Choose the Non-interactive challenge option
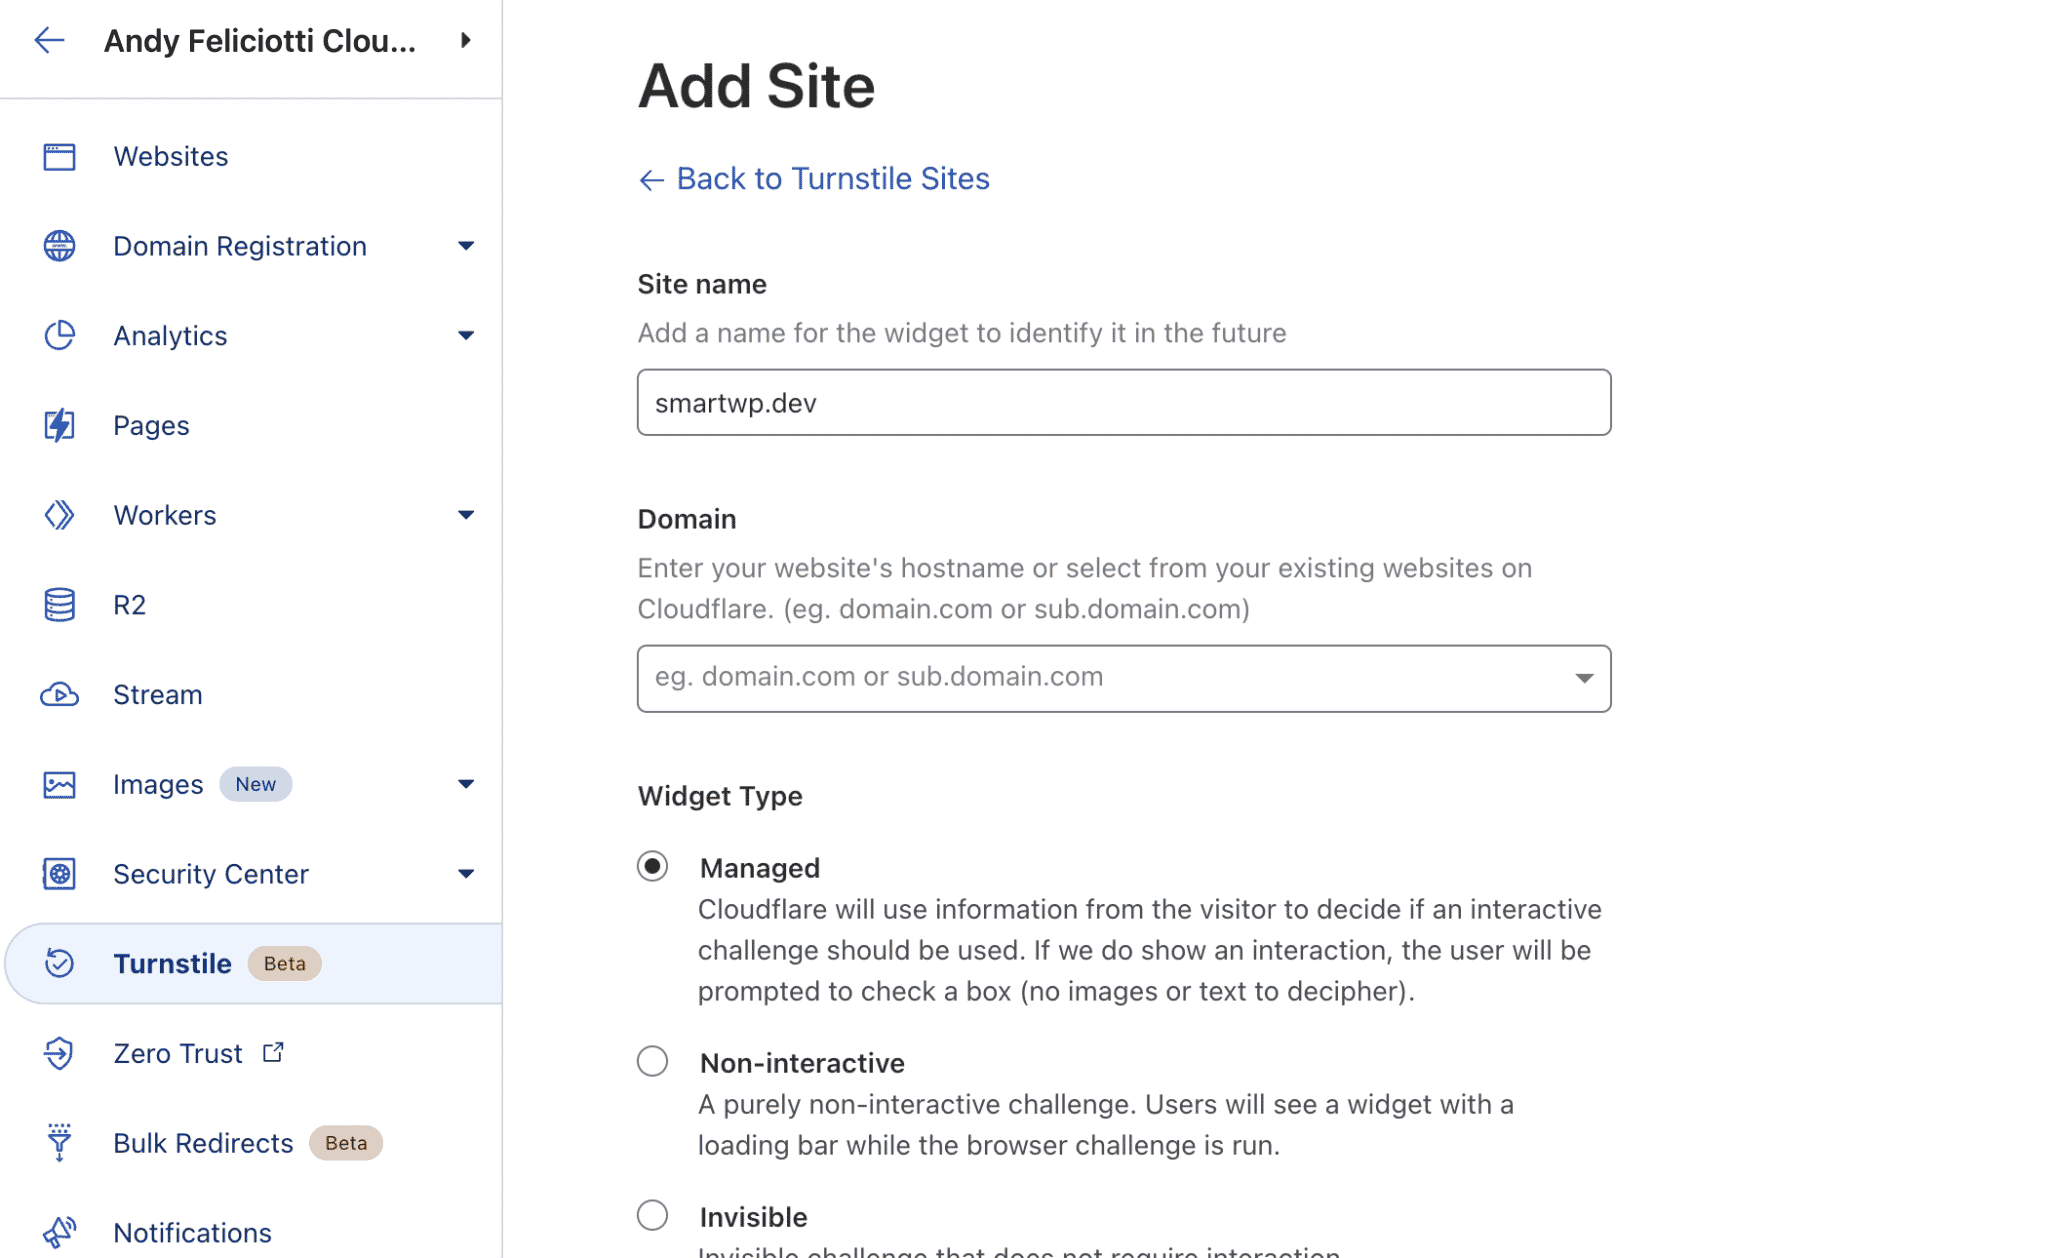This screenshot has width=2048, height=1258. [x=652, y=1060]
